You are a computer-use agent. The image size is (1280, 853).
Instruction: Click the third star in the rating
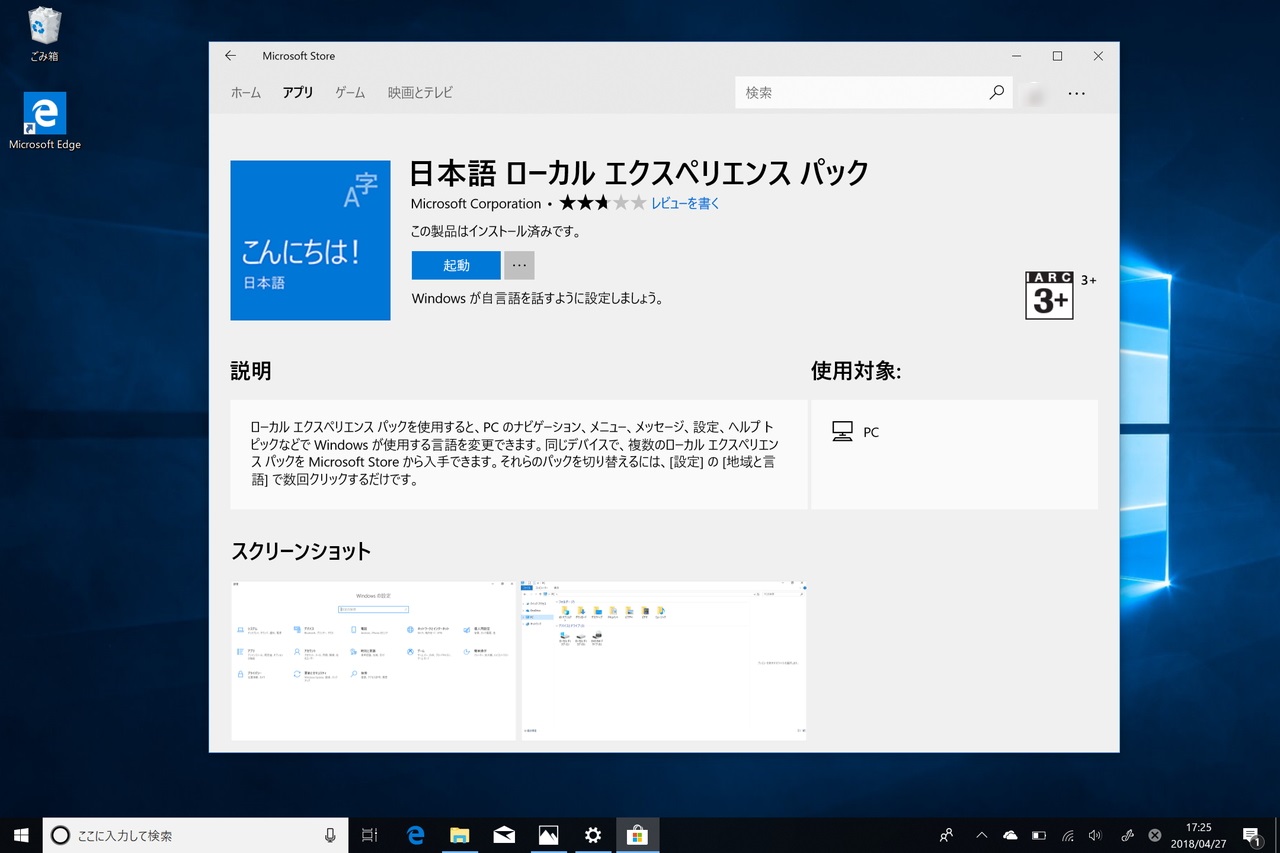[601, 202]
